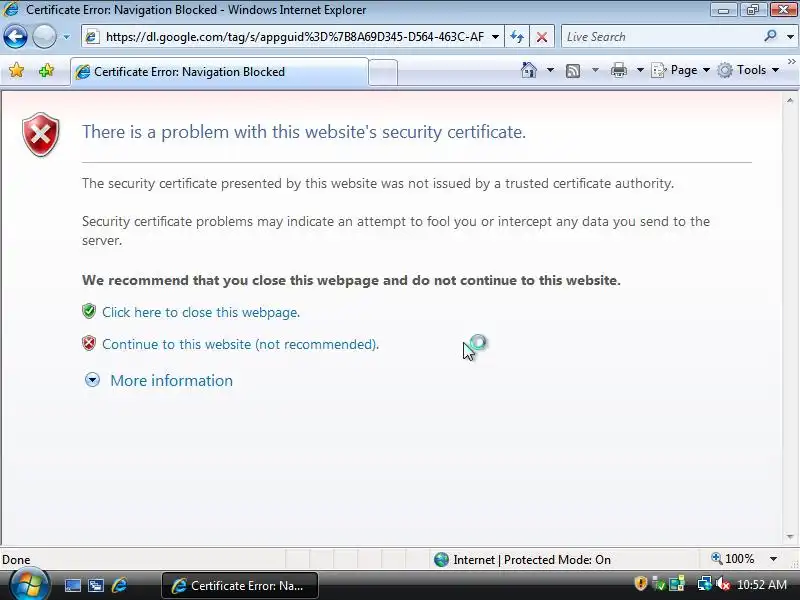This screenshot has width=800, height=600.
Task: Click the red shield beside Continue link
Action: 89,343
